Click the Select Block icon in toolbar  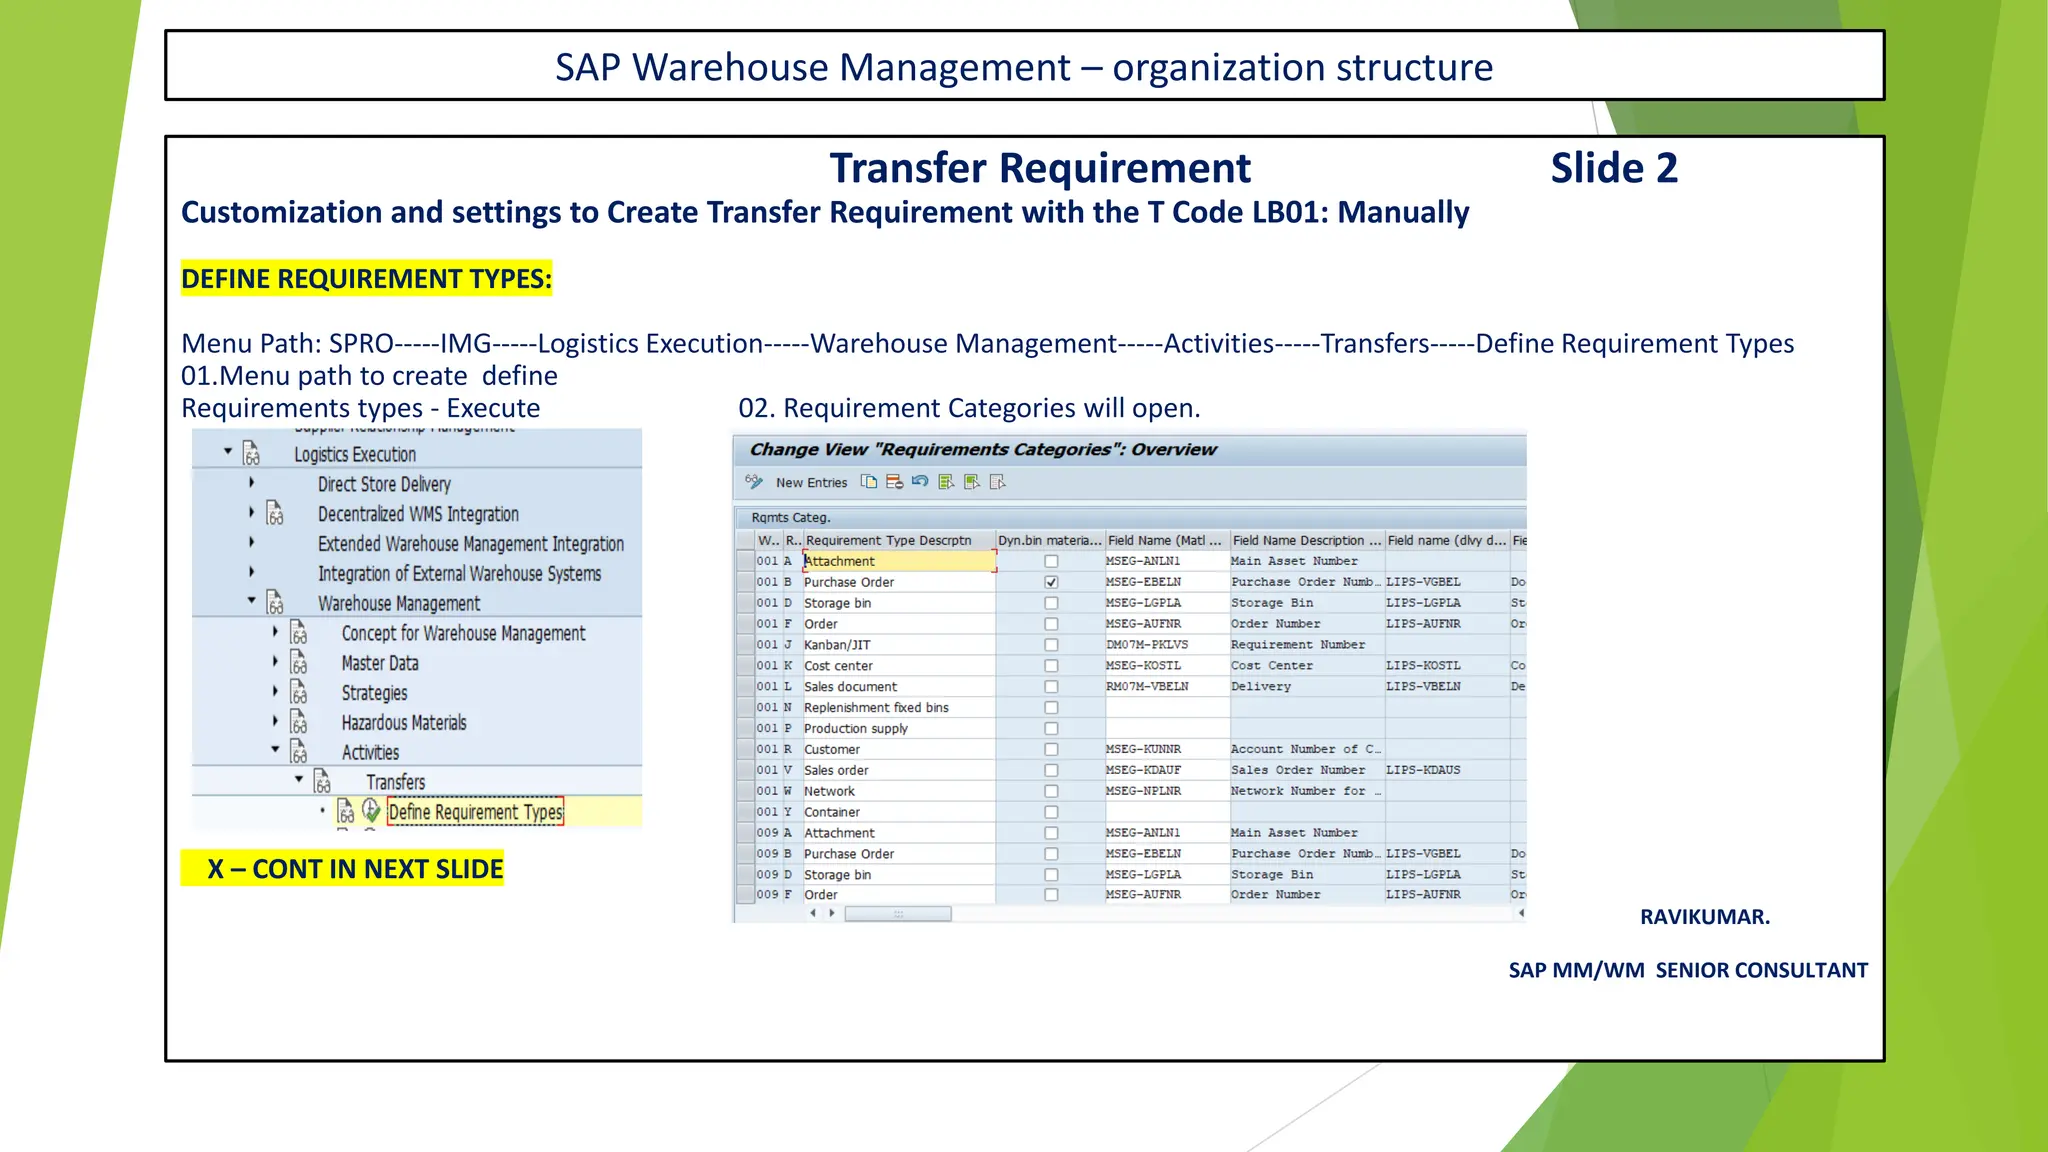[972, 482]
